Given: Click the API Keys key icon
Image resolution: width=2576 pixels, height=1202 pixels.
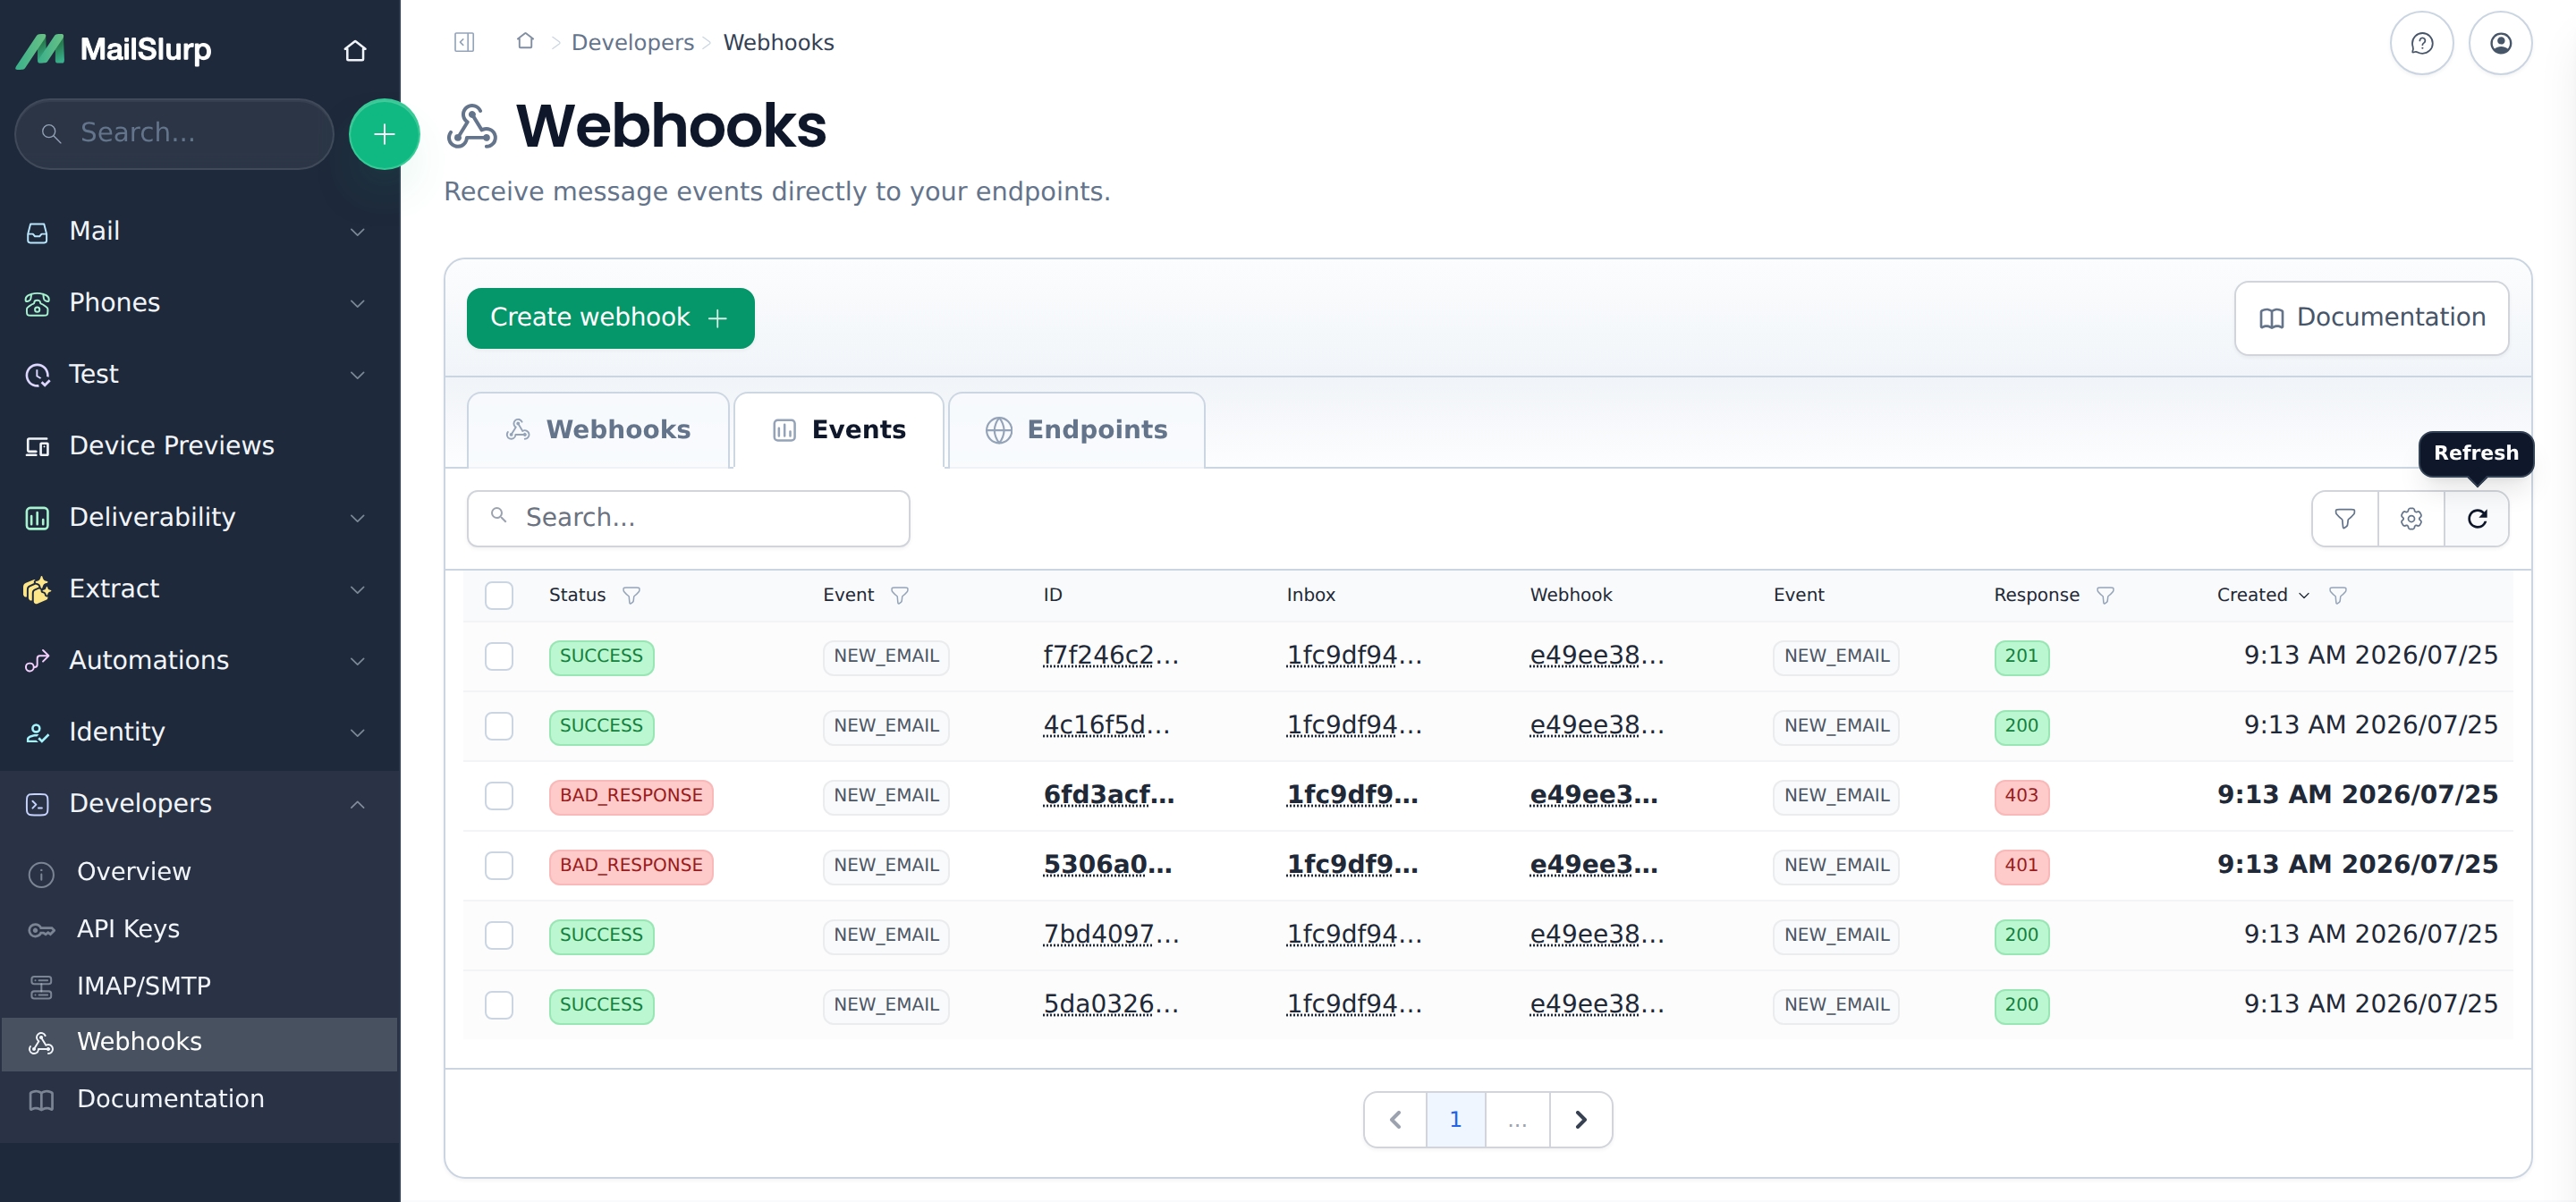Looking at the screenshot, I should coord(41,930).
